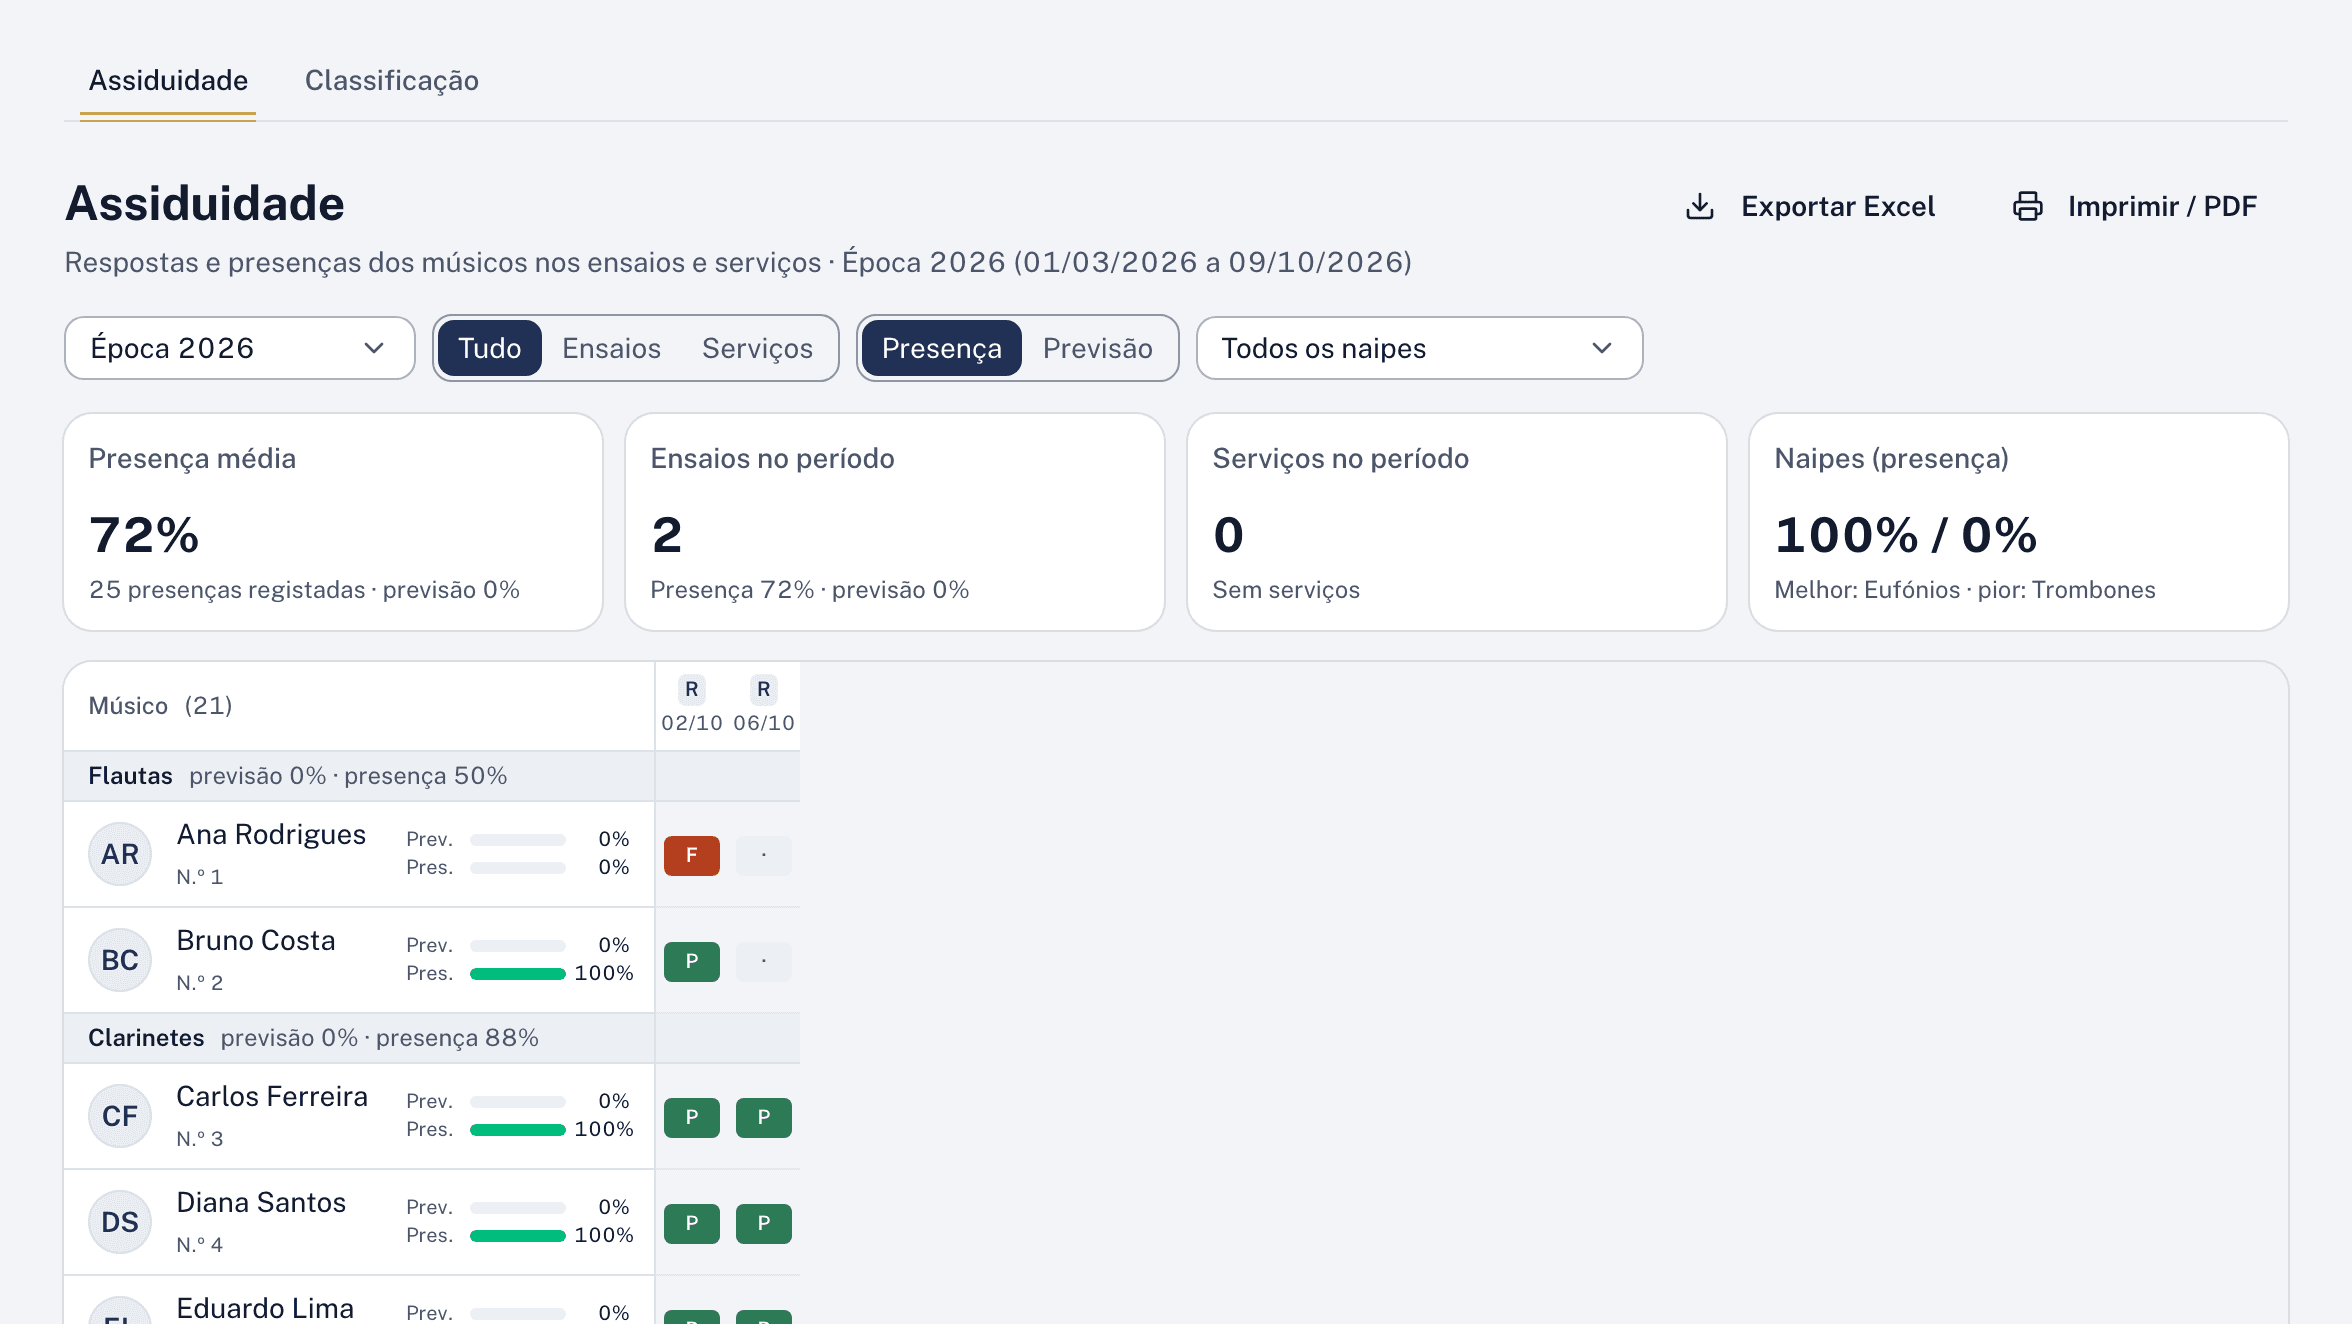
Task: Click the R rehearsal marker for 02/10
Action: click(x=692, y=689)
